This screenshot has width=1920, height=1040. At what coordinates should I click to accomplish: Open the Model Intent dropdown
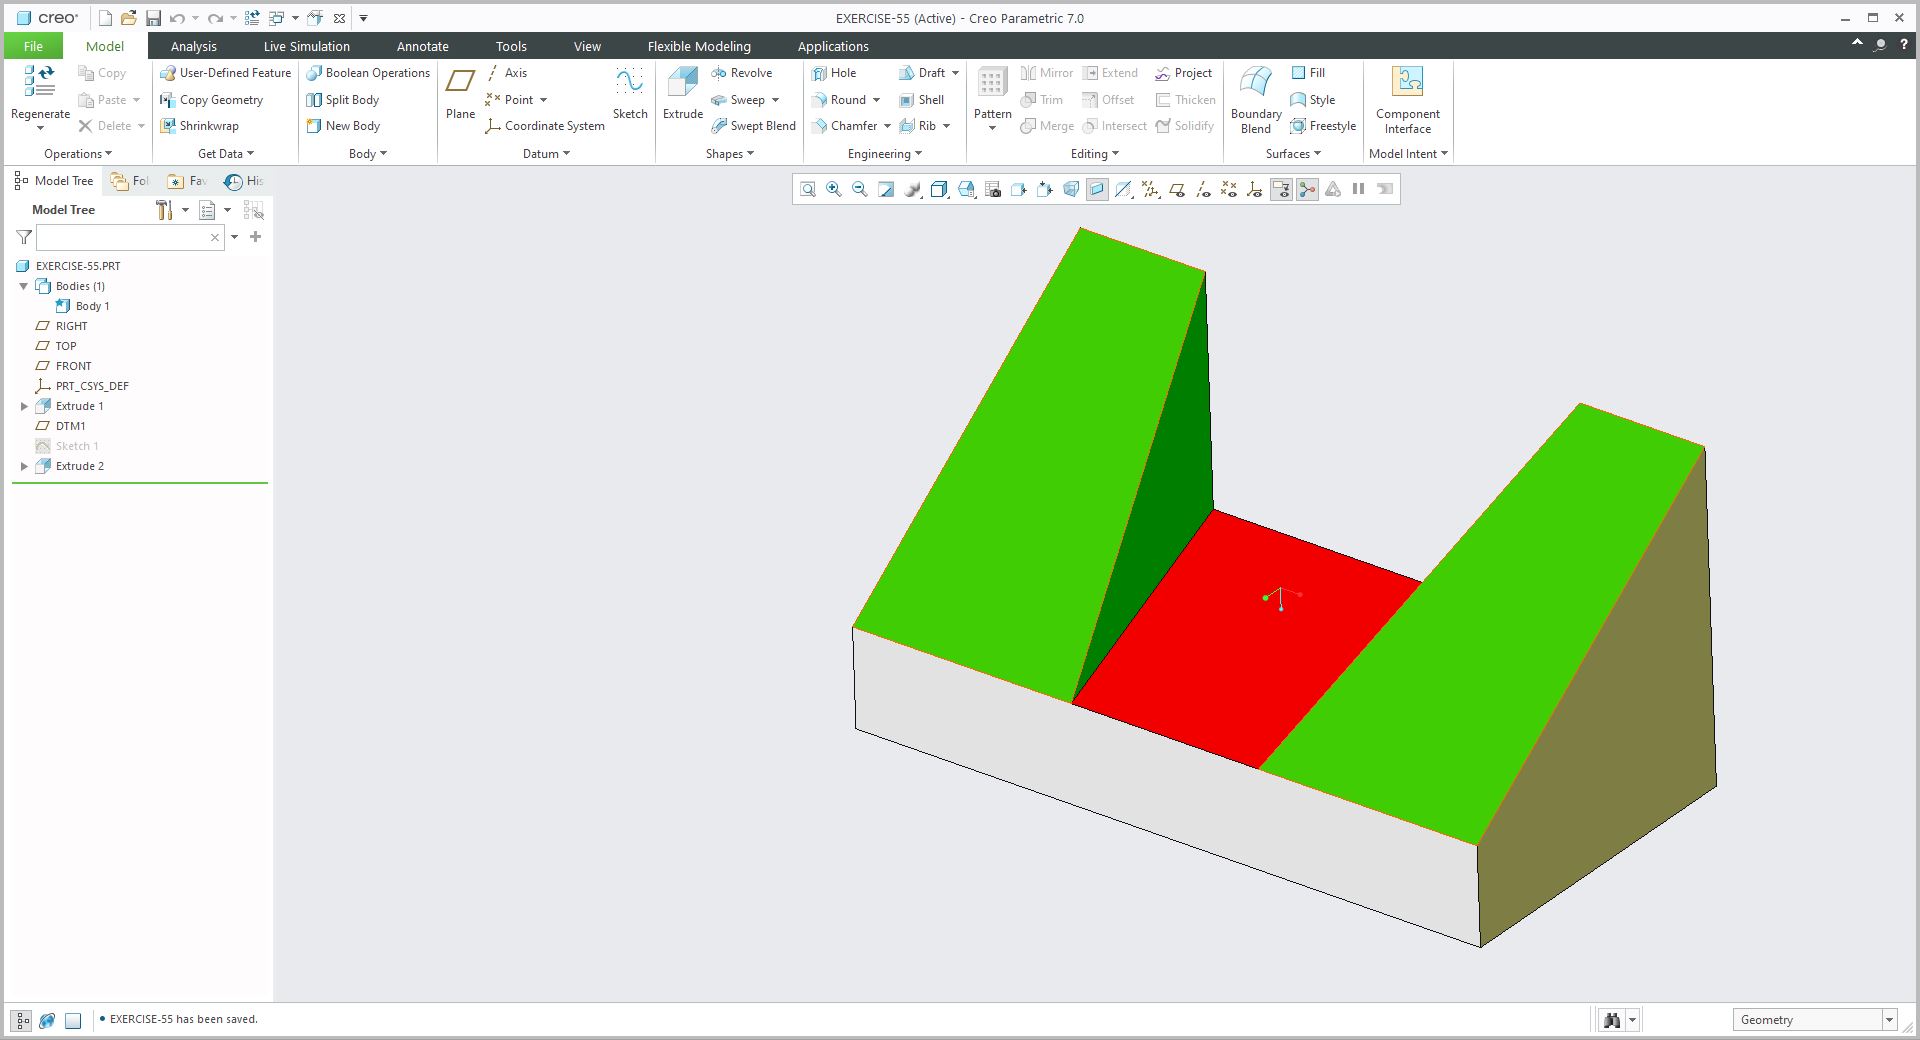tap(1408, 154)
